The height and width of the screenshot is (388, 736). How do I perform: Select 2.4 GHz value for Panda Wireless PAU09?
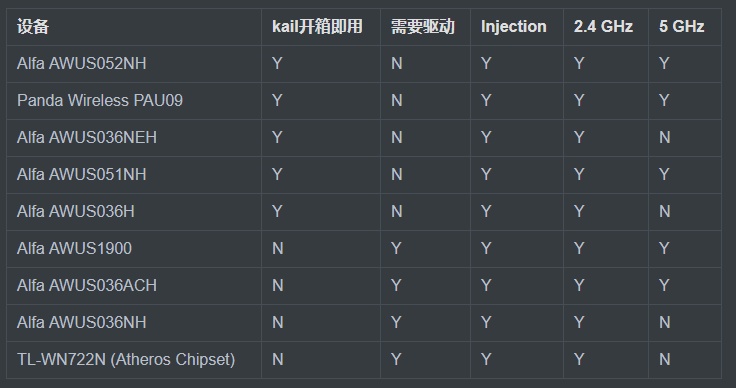(x=579, y=100)
